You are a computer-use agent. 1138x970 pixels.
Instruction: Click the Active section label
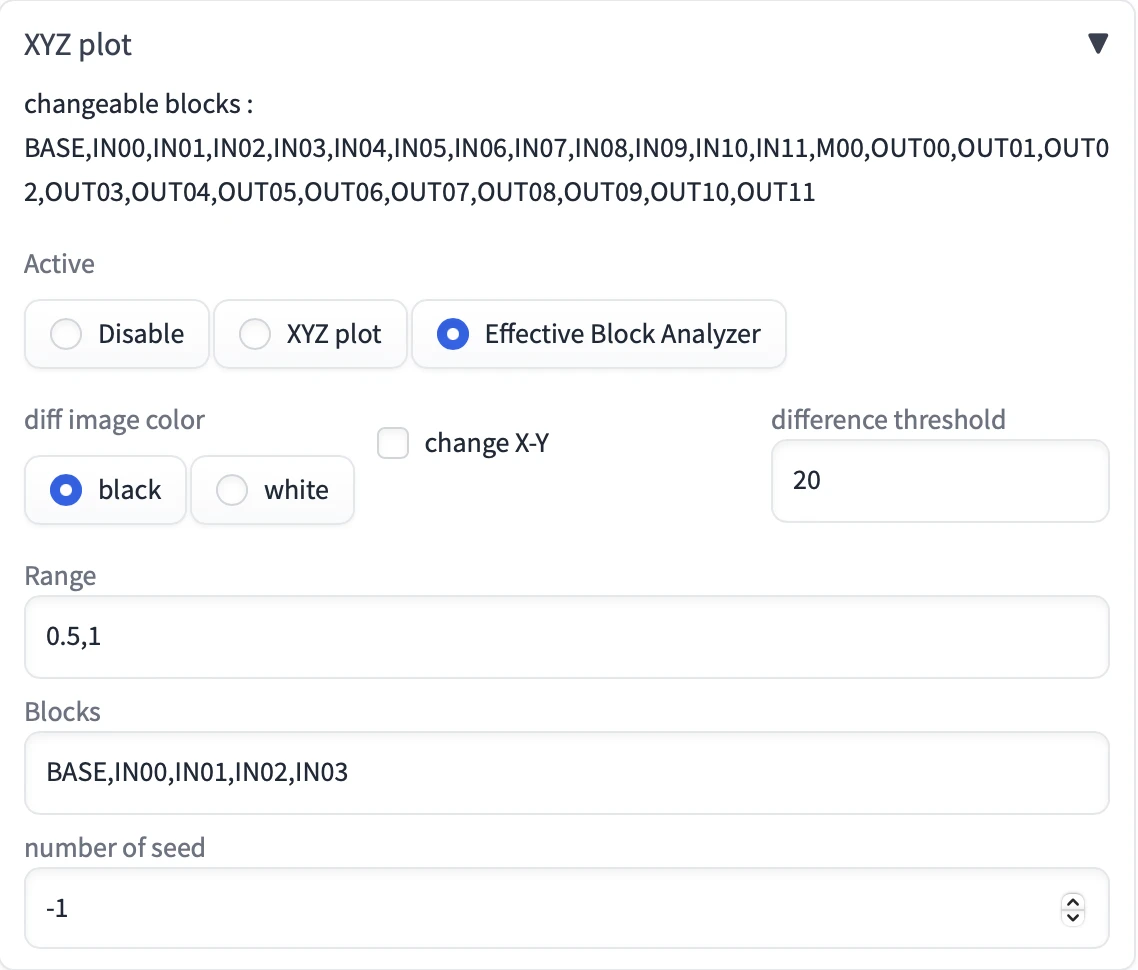(59, 264)
